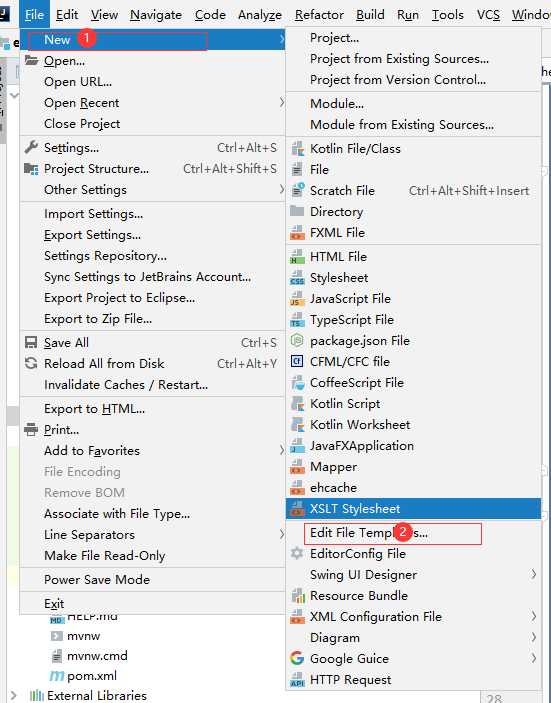The width and height of the screenshot is (551, 703).
Task: Click the Google Guice icon
Action: [x=297, y=658]
